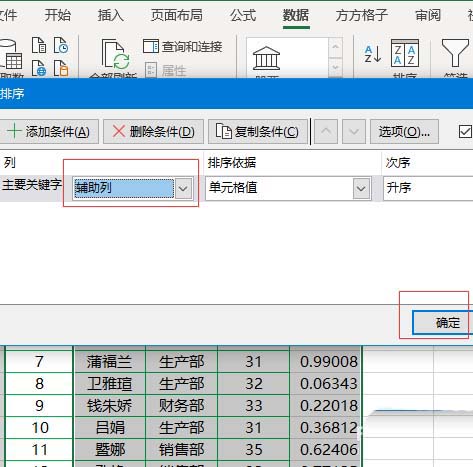This screenshot has height=467, width=473.
Task: Open 查询和连接 pane
Action: tap(183, 47)
